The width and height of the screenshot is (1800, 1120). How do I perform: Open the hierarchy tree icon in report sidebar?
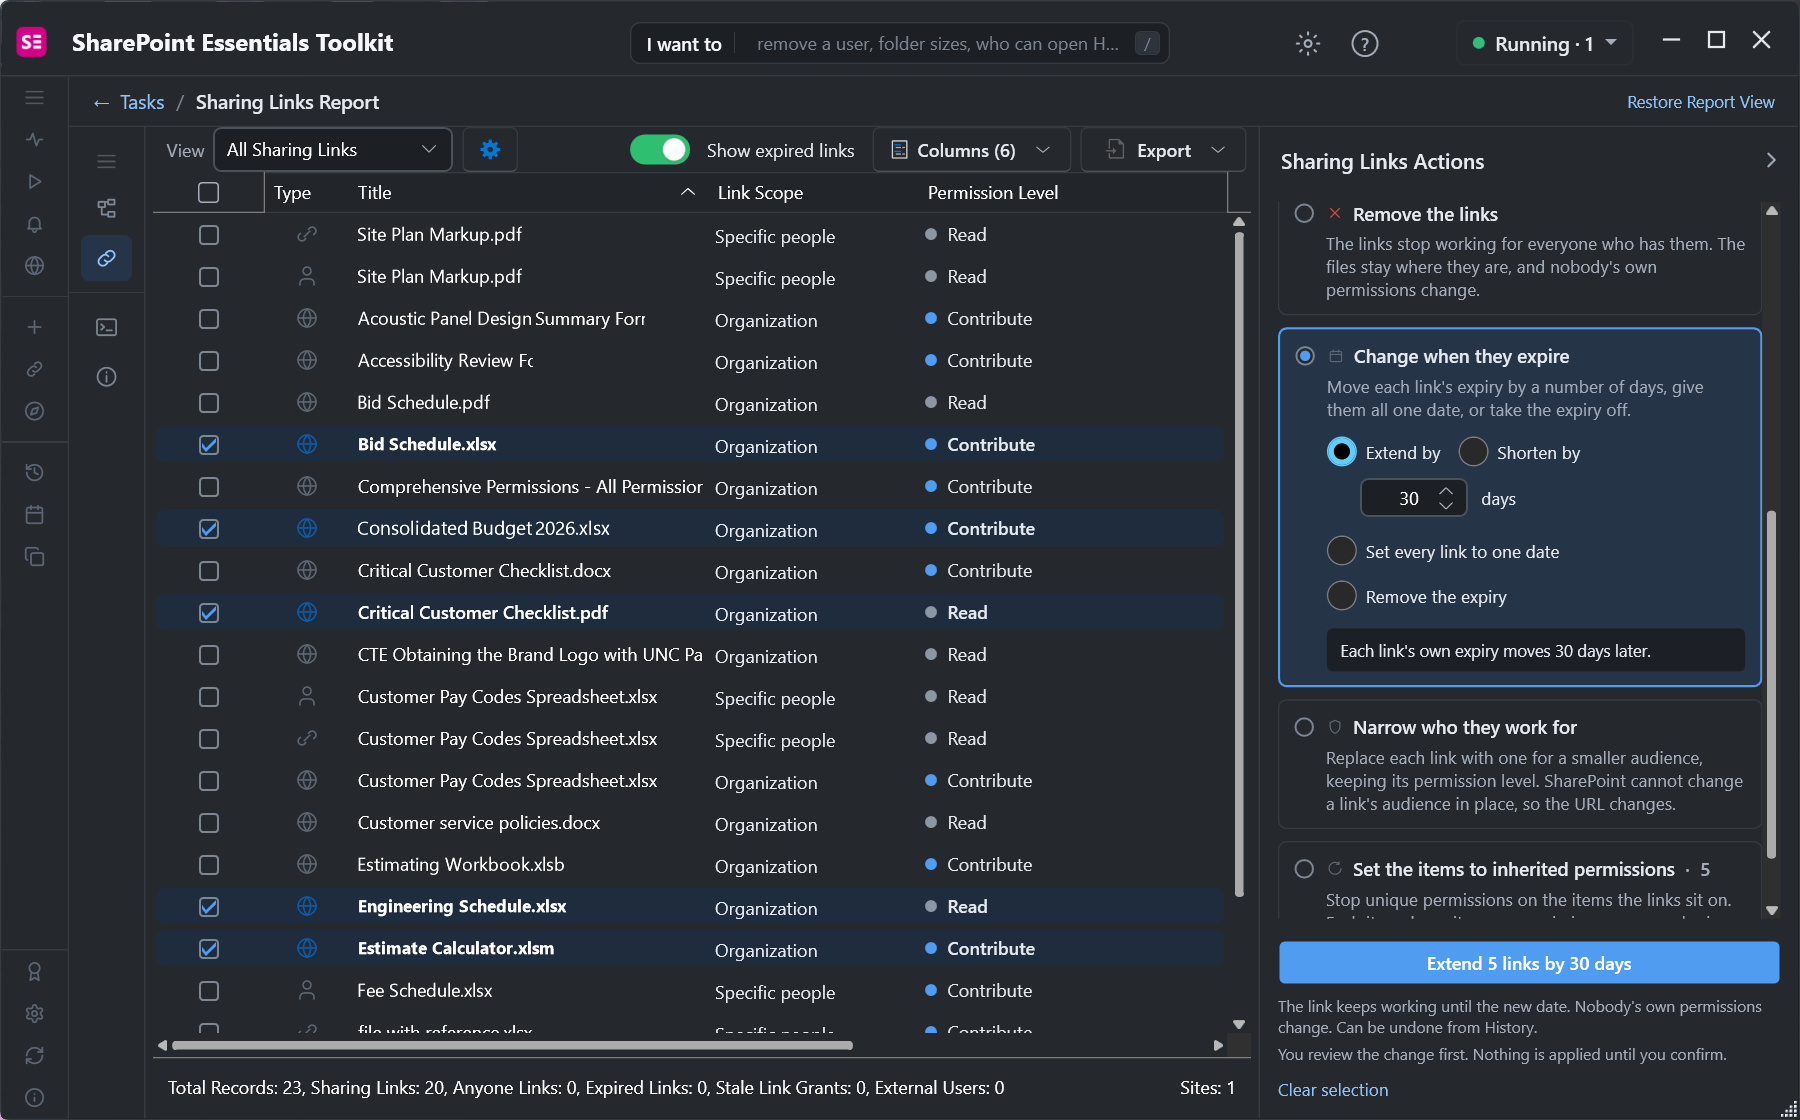point(106,208)
